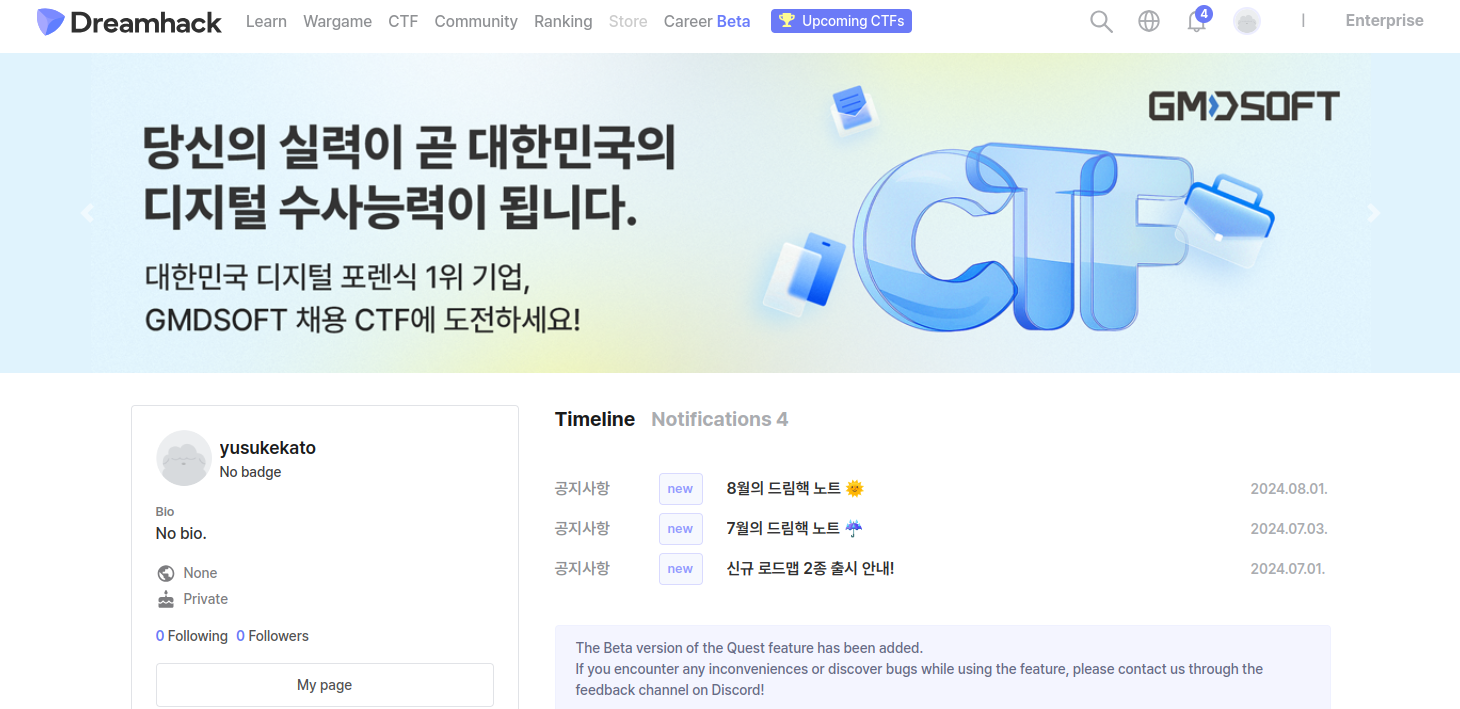
Task: Open the Learn menu
Action: [x=266, y=22]
